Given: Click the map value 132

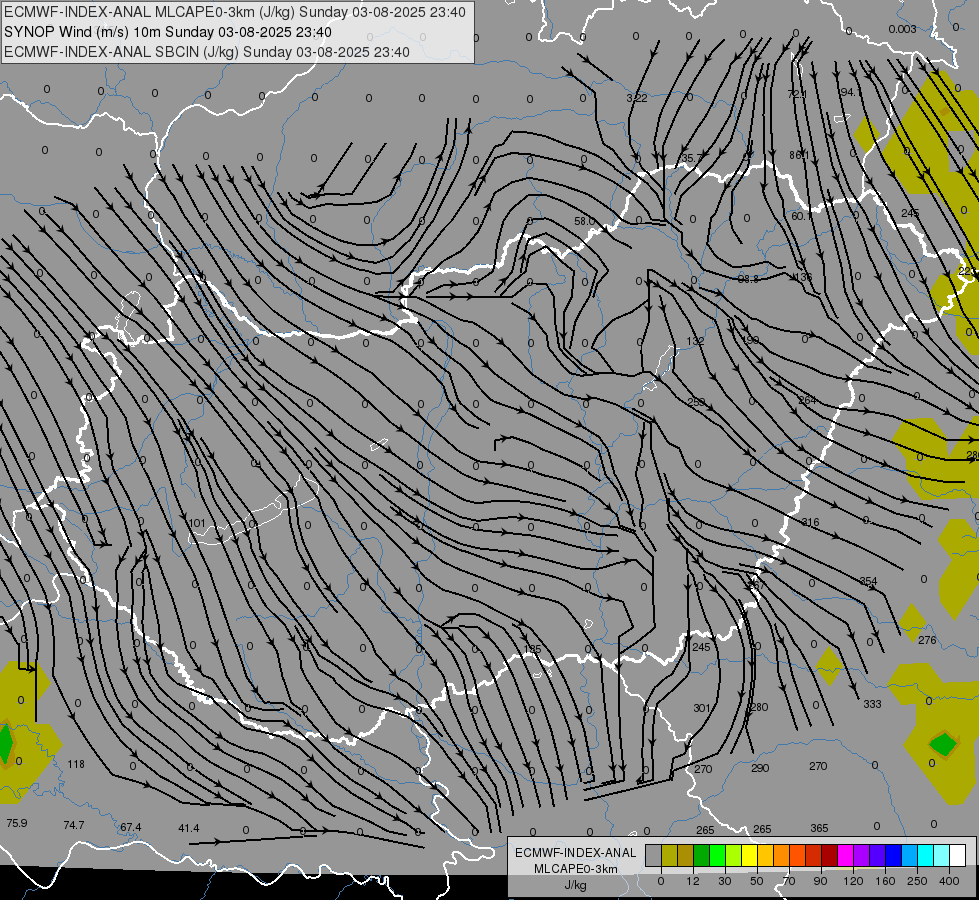Looking at the screenshot, I should [x=695, y=341].
